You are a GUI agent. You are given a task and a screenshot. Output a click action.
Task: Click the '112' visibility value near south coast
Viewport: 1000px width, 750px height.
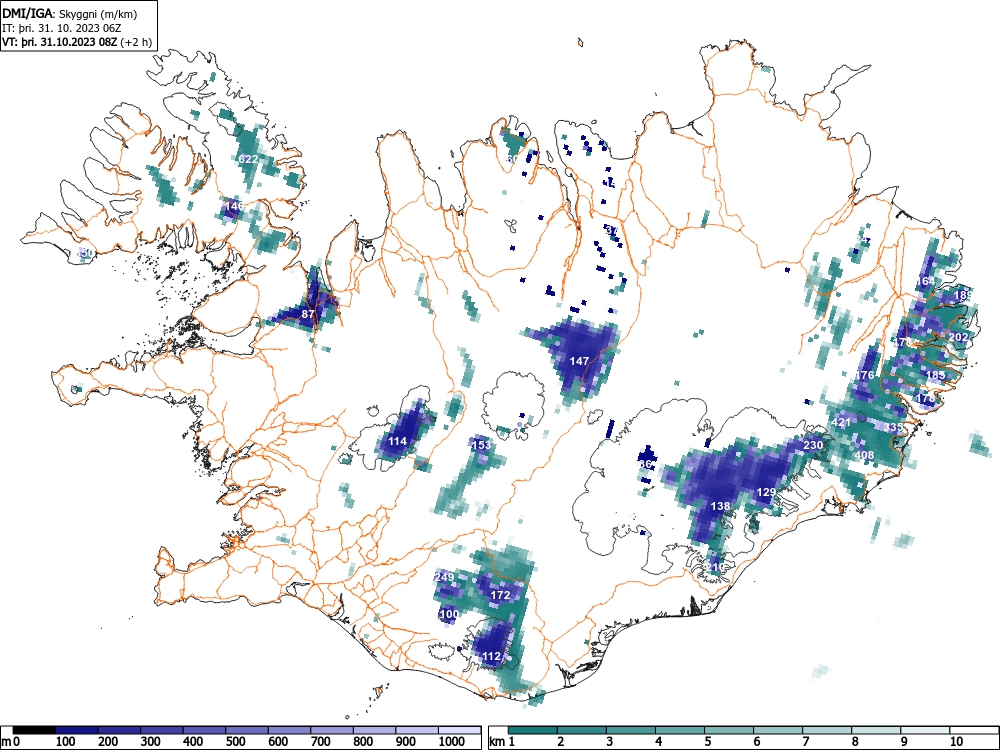pos(491,656)
